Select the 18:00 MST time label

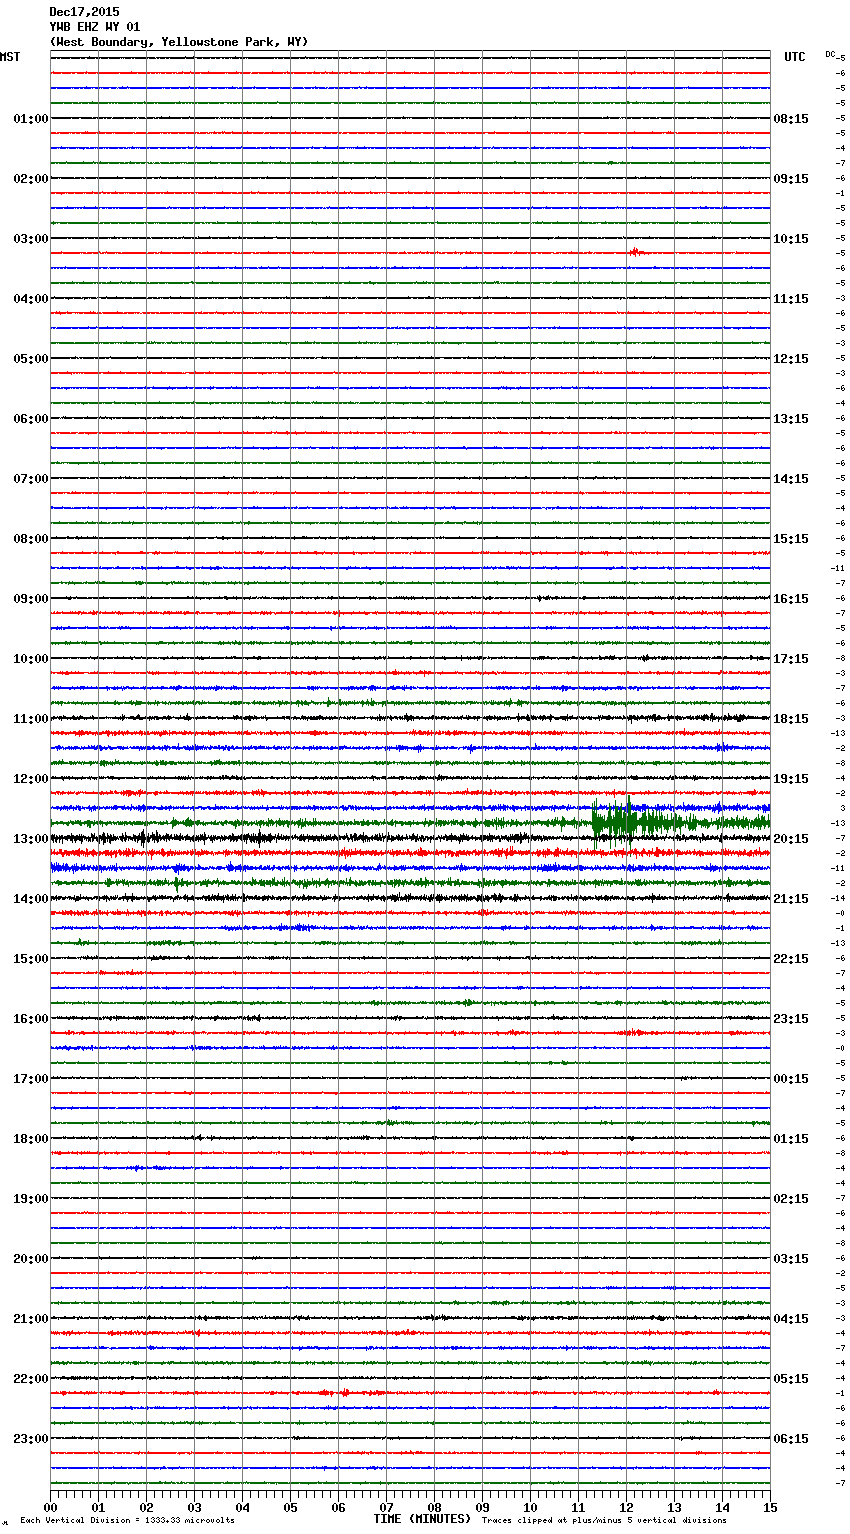pos(30,1139)
